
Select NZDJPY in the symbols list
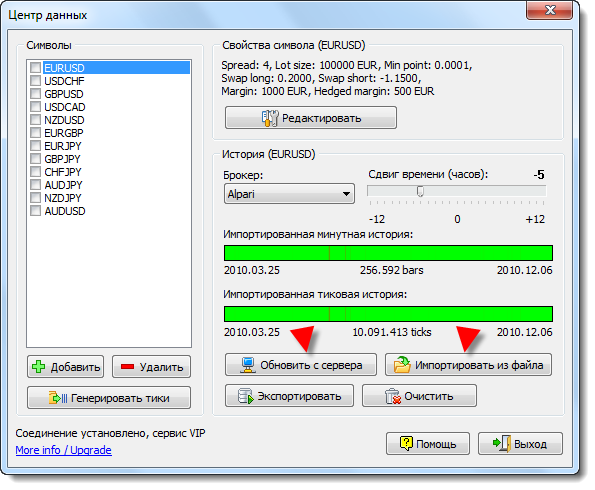click(x=63, y=198)
